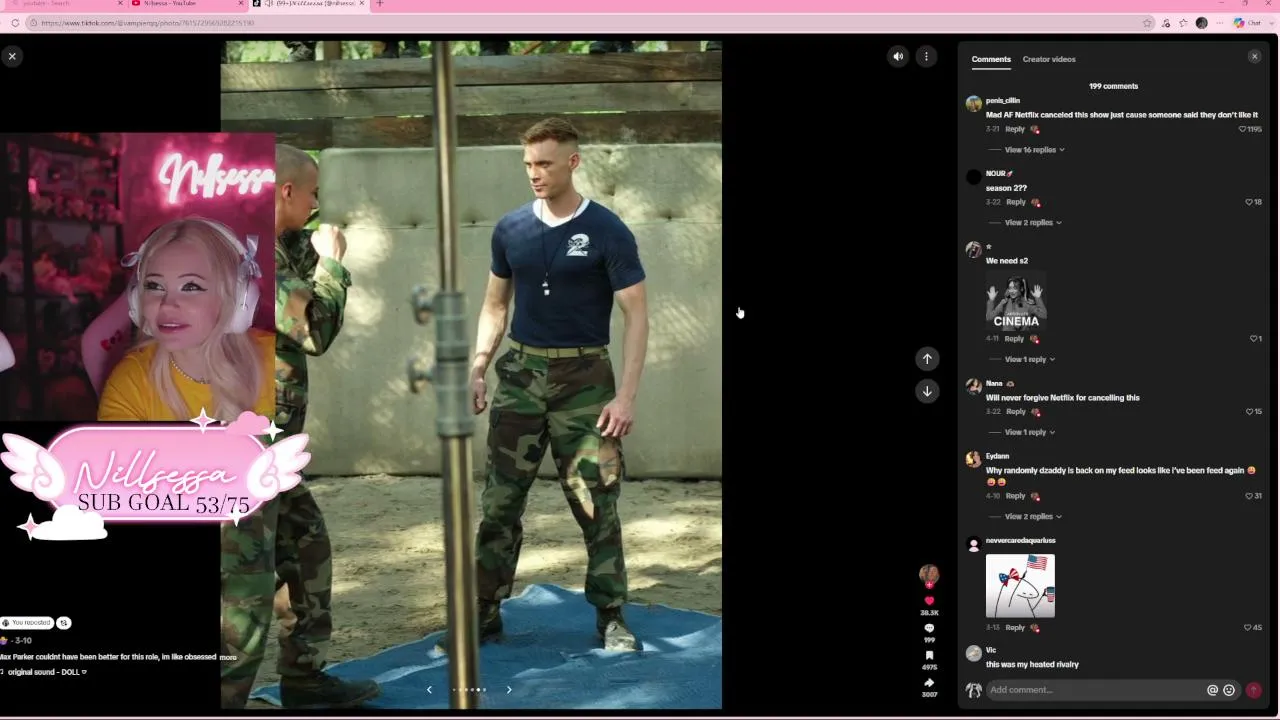Image resolution: width=1280 pixels, height=720 pixels.
Task: Open avatar of the 'We need s2' commenter
Action: tap(973, 250)
